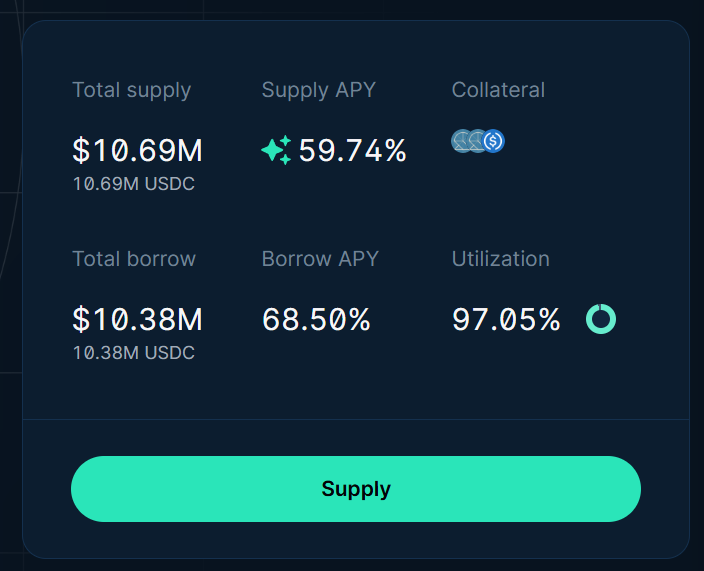Click the 10.69M USDC subtext
The height and width of the screenshot is (571, 704).
(x=133, y=184)
